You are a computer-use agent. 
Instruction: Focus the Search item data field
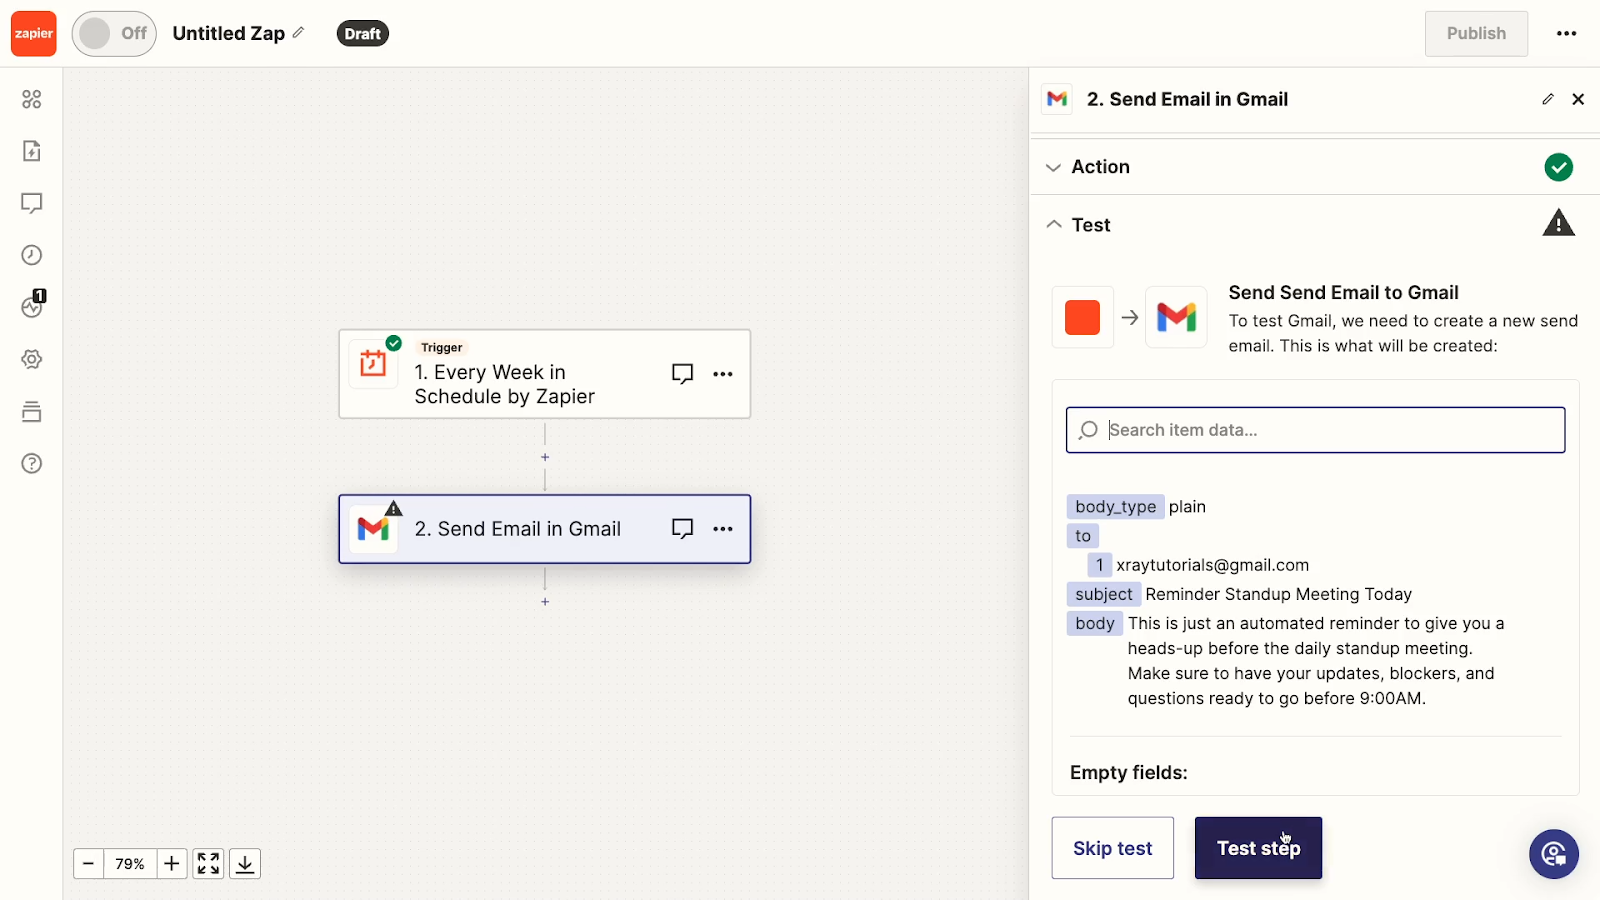coord(1316,430)
